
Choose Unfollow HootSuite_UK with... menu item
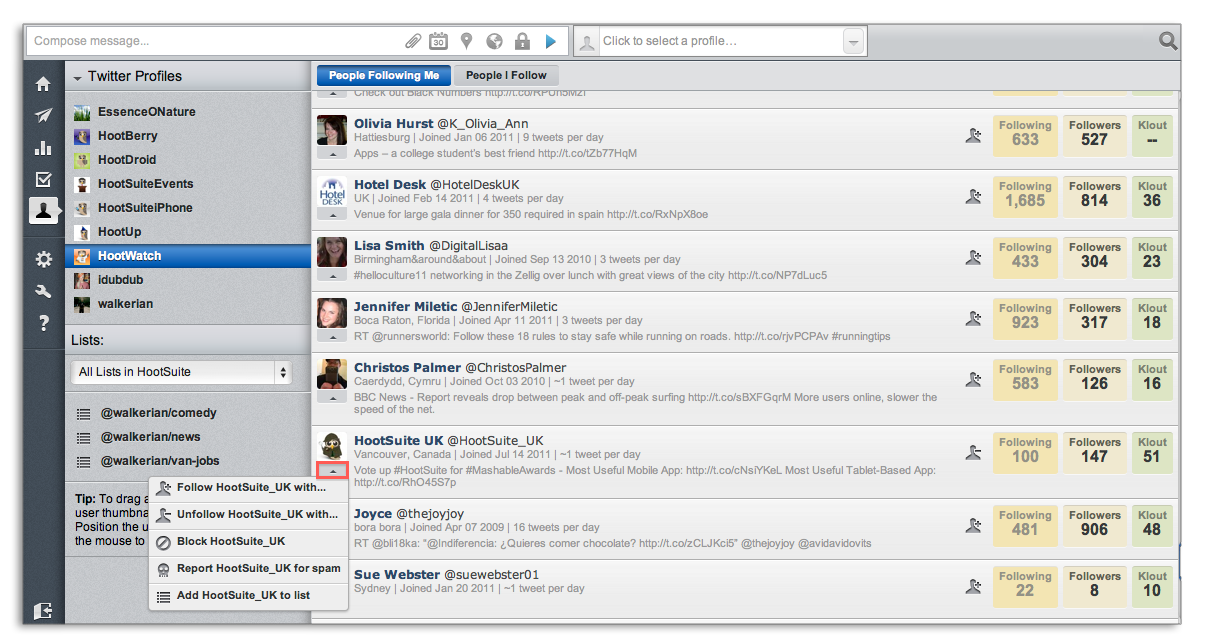point(249,515)
